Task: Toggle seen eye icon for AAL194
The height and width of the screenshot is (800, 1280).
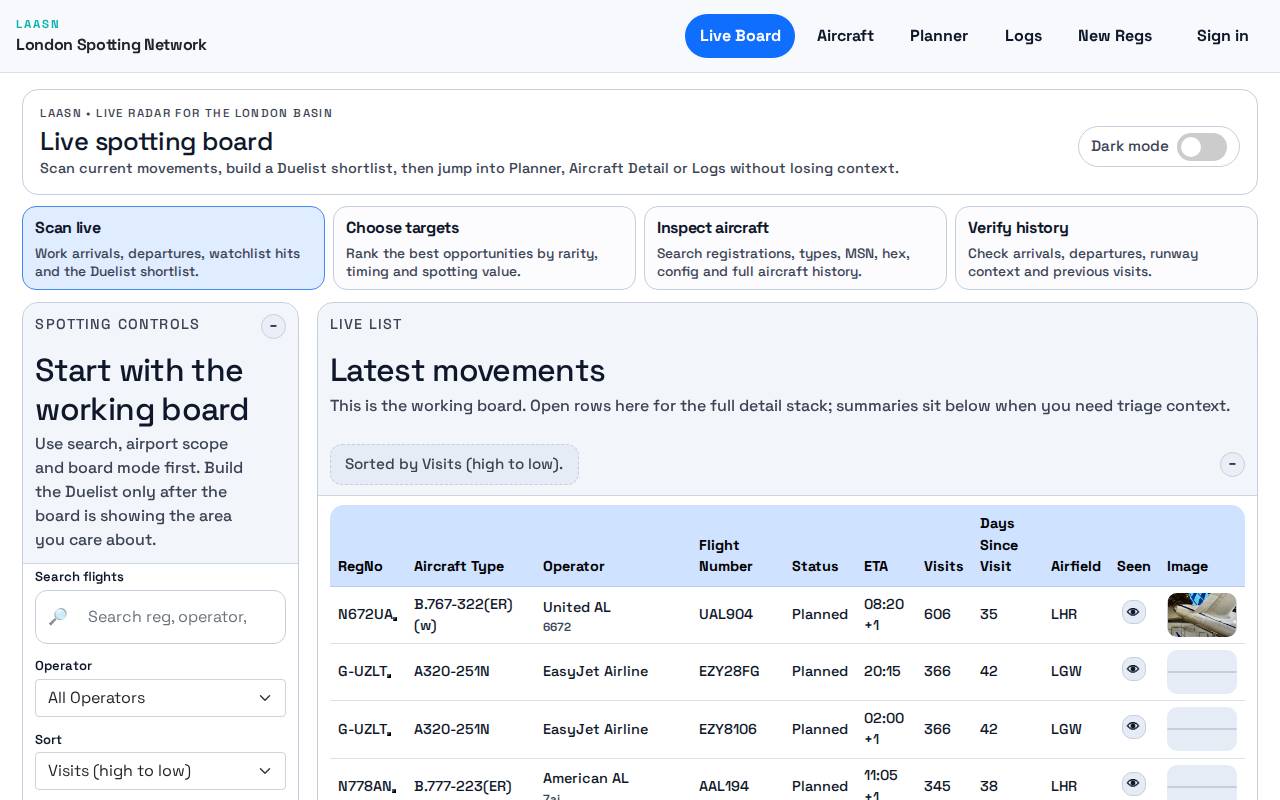Action: pyautogui.click(x=1133, y=783)
